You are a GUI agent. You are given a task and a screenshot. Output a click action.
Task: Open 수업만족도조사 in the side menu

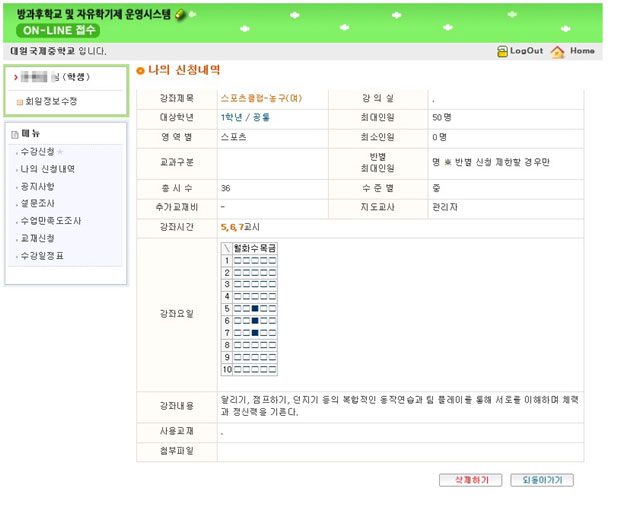50,221
